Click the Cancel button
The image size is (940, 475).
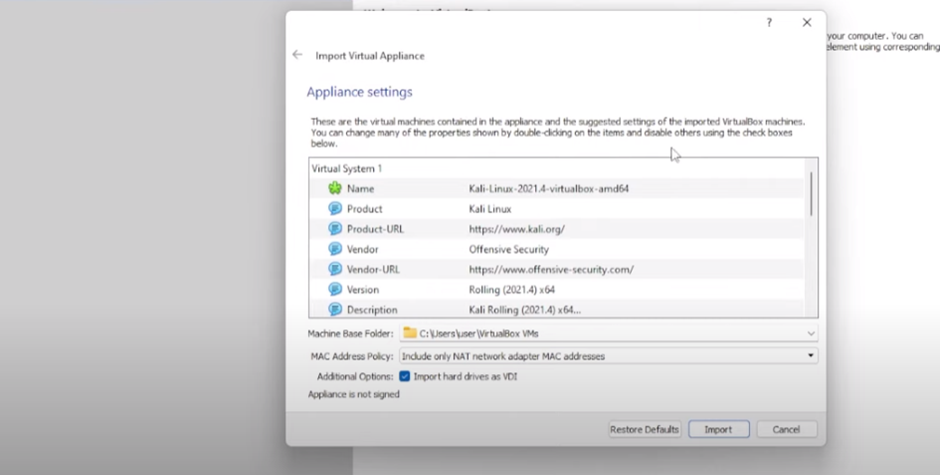click(786, 429)
